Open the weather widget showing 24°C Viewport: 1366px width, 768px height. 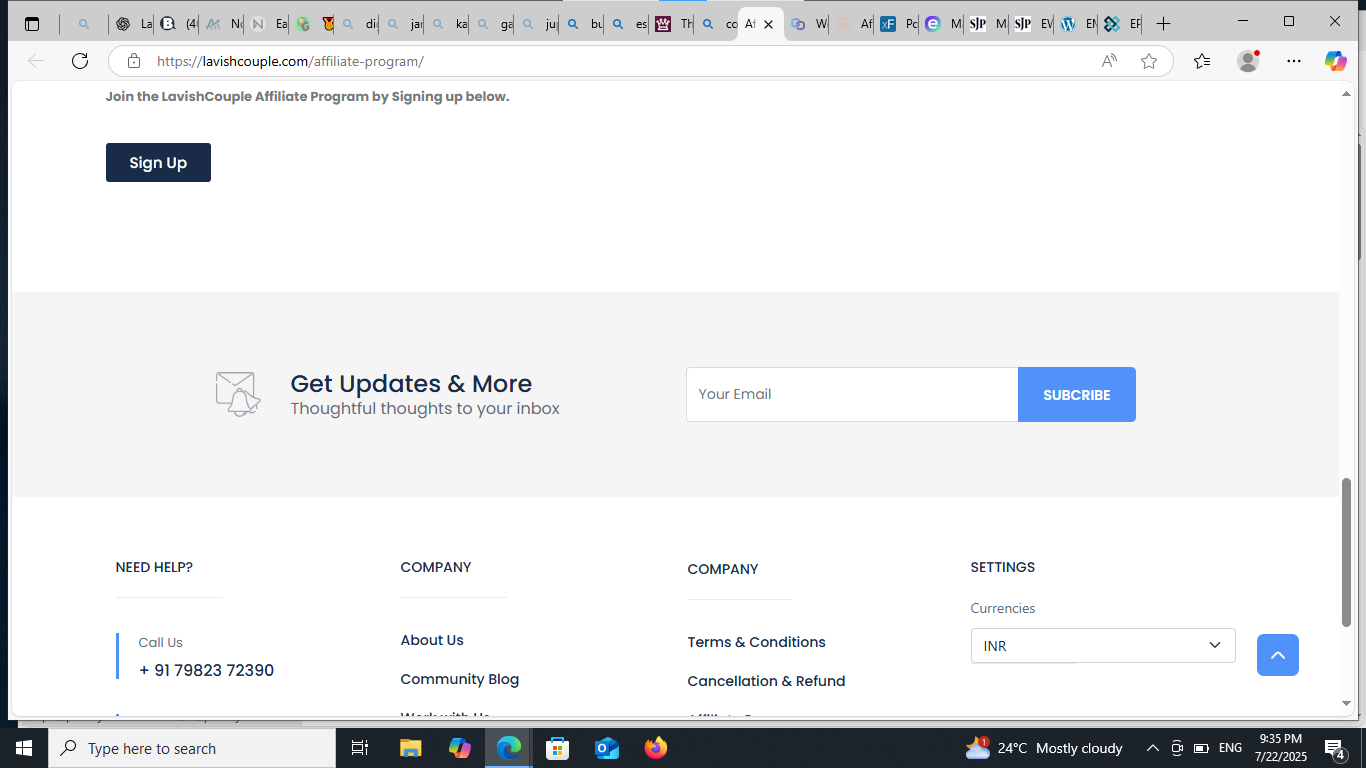click(1044, 748)
